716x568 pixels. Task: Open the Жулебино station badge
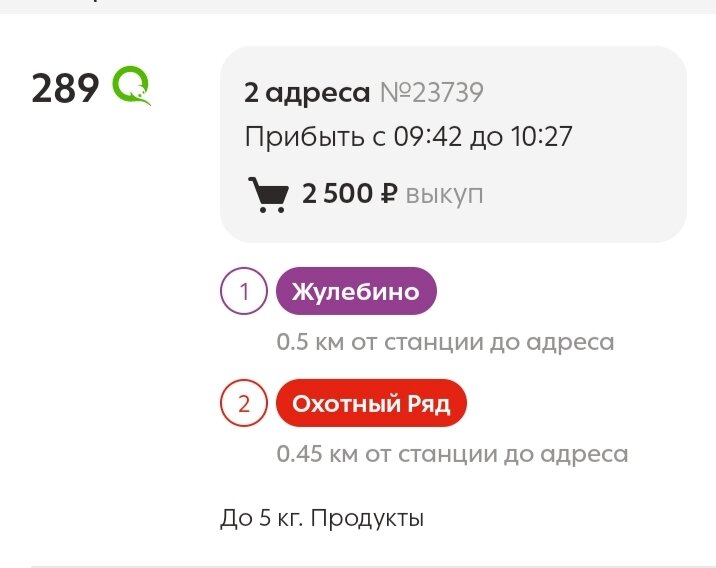pos(356,291)
